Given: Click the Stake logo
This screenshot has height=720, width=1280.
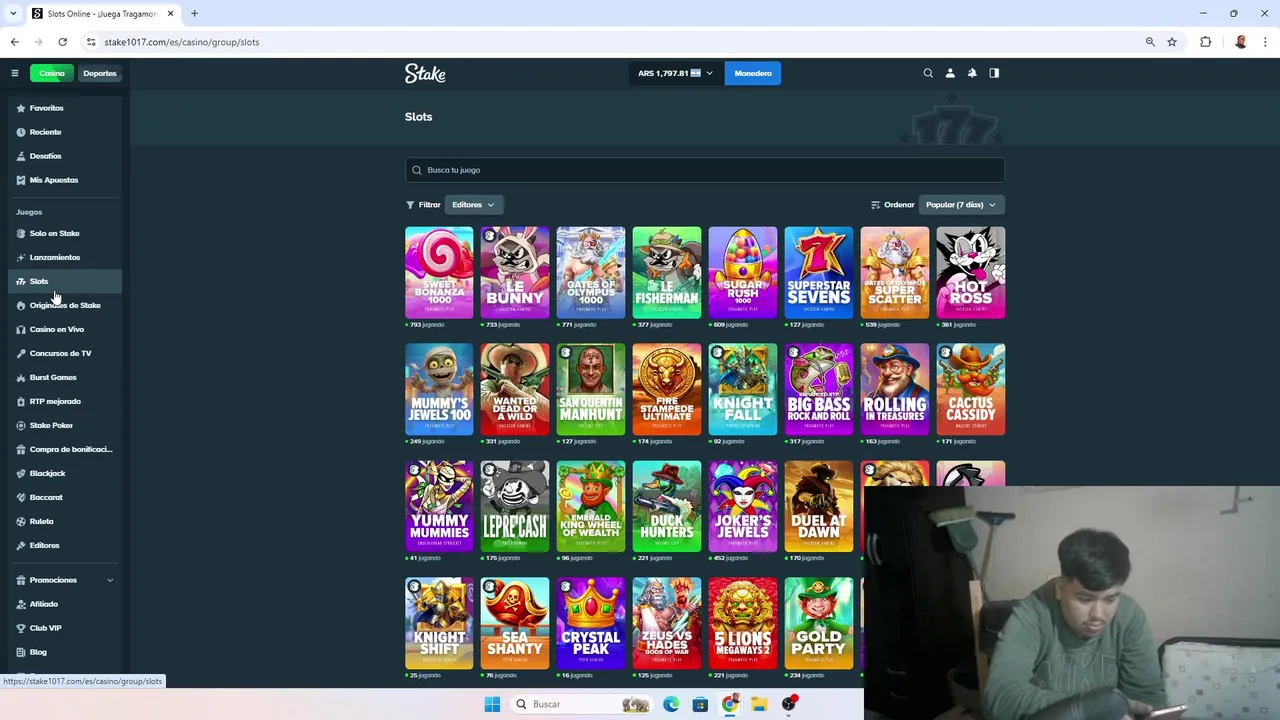Looking at the screenshot, I should click(425, 73).
